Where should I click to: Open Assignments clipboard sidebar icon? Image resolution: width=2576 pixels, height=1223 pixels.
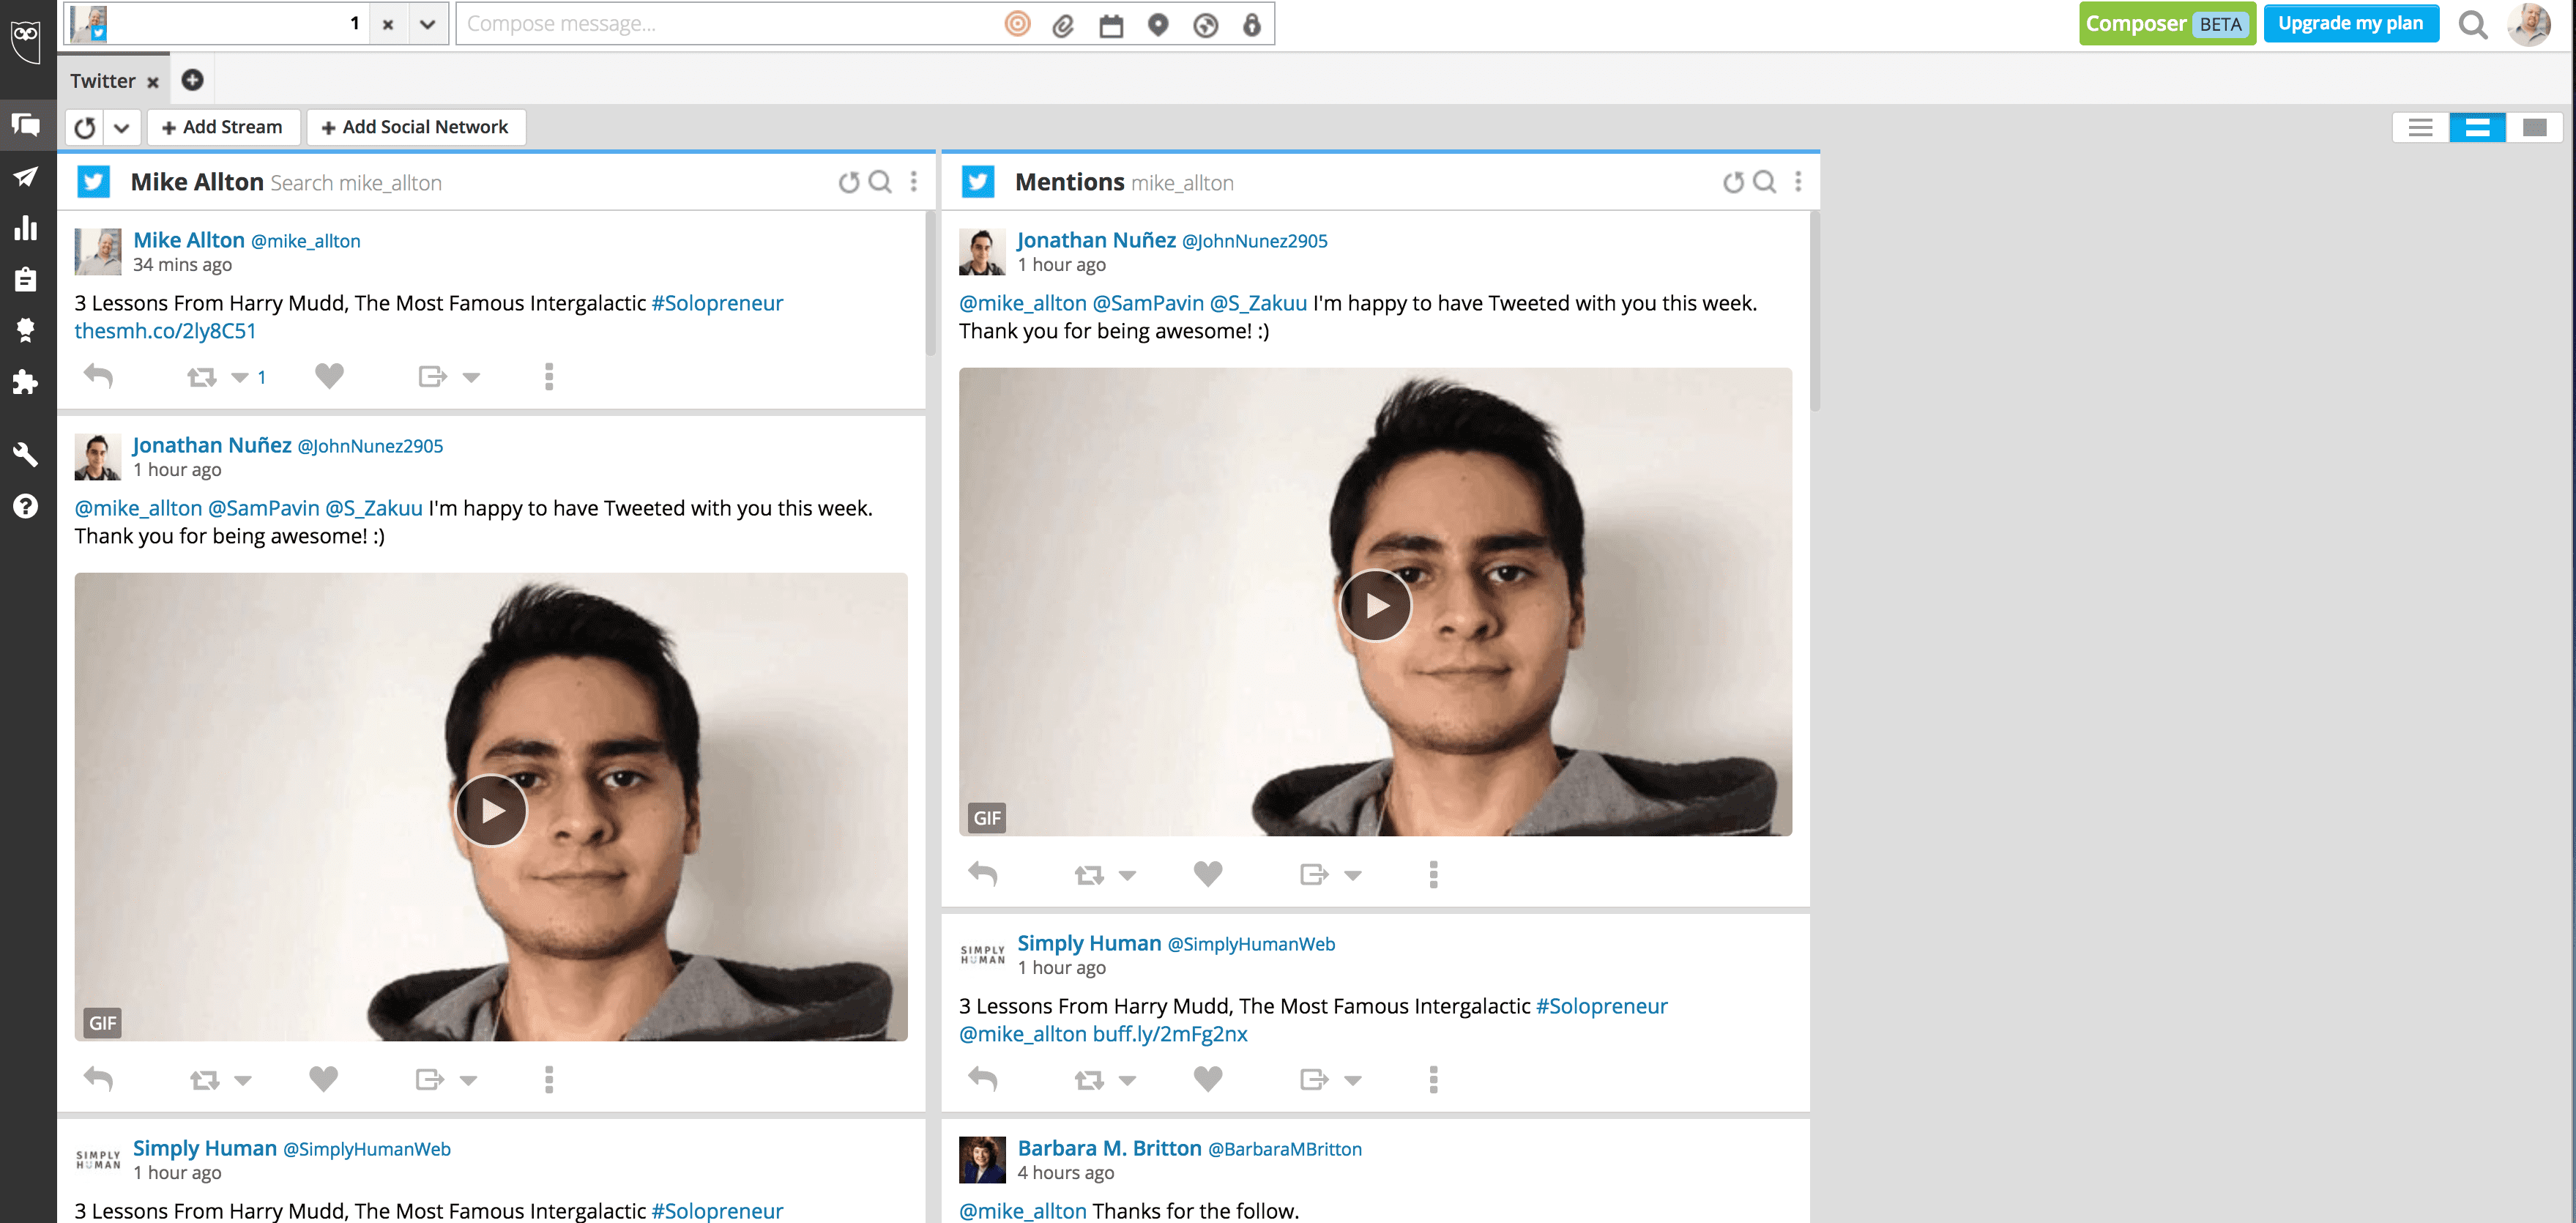[x=26, y=279]
